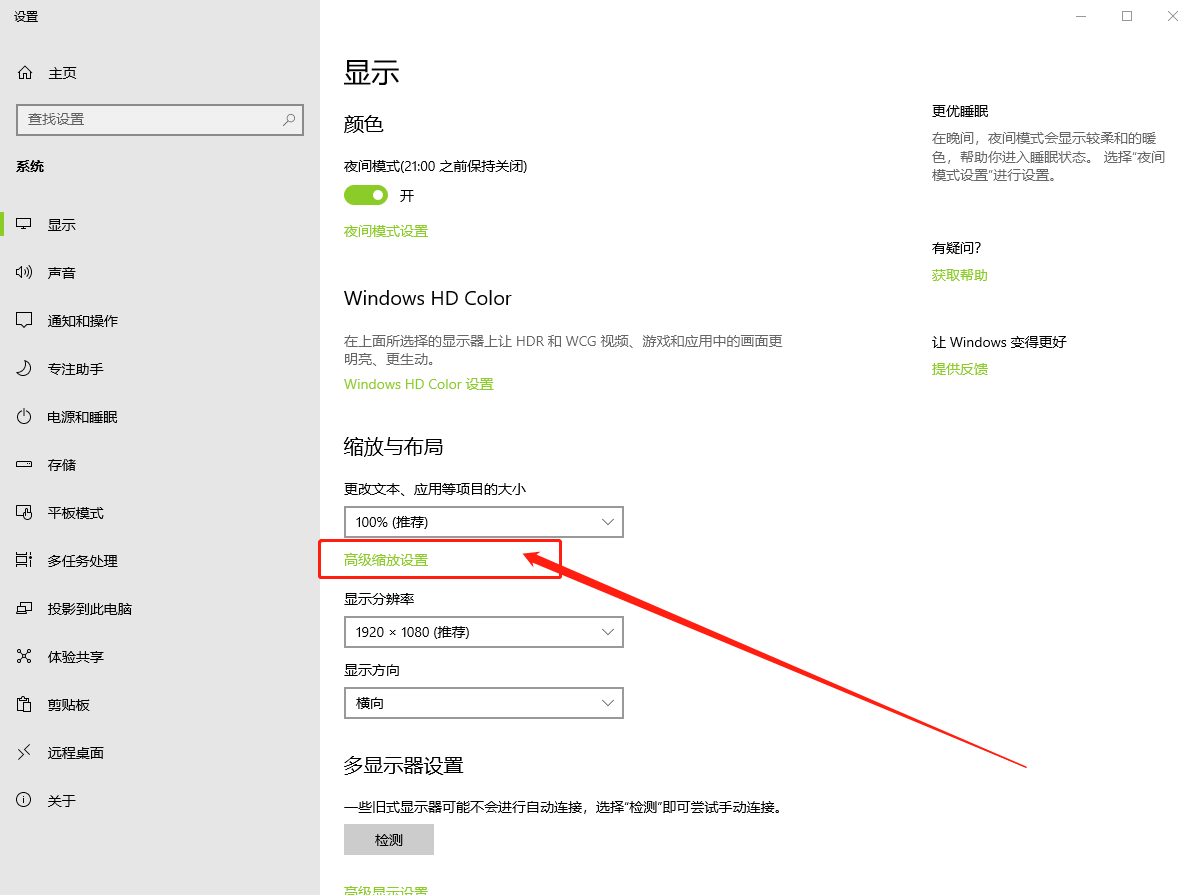Open 高级缩放设置 link
This screenshot has width=1196, height=895.
pos(386,560)
